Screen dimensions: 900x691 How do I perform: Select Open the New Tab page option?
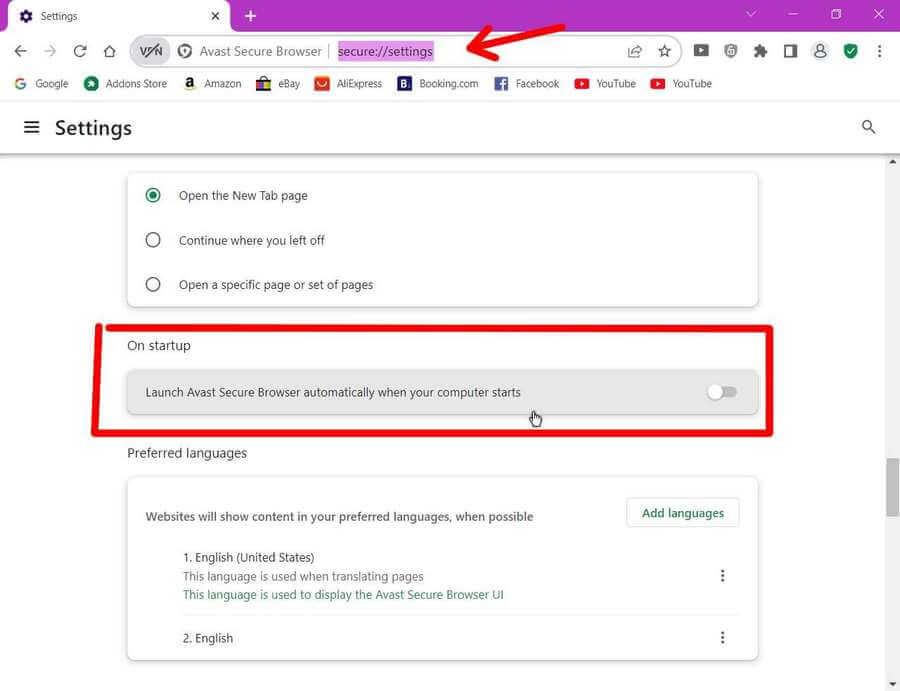pyautogui.click(x=153, y=195)
